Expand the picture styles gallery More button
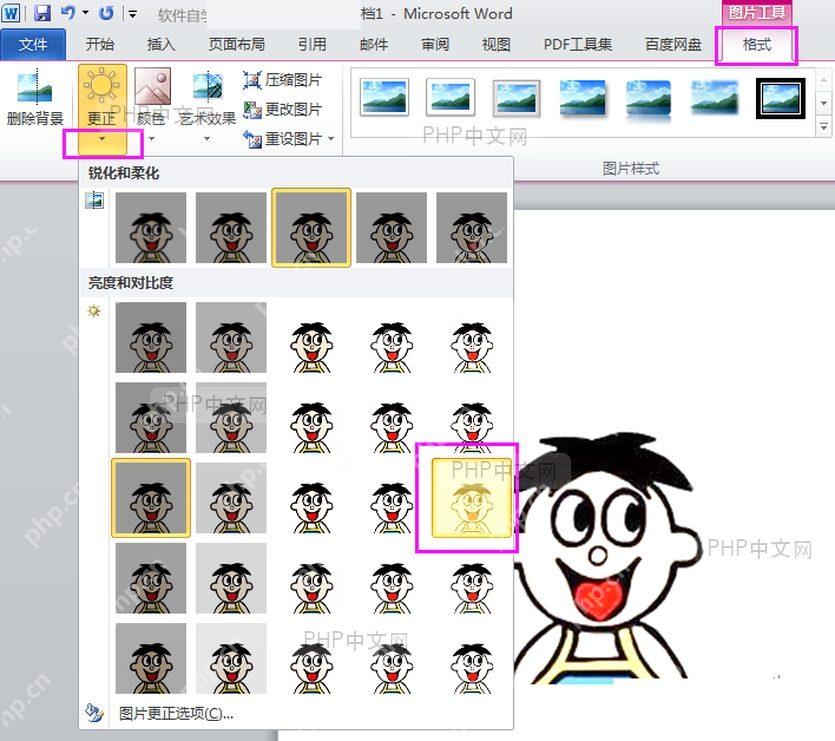Image resolution: width=835 pixels, height=741 pixels. point(823,127)
